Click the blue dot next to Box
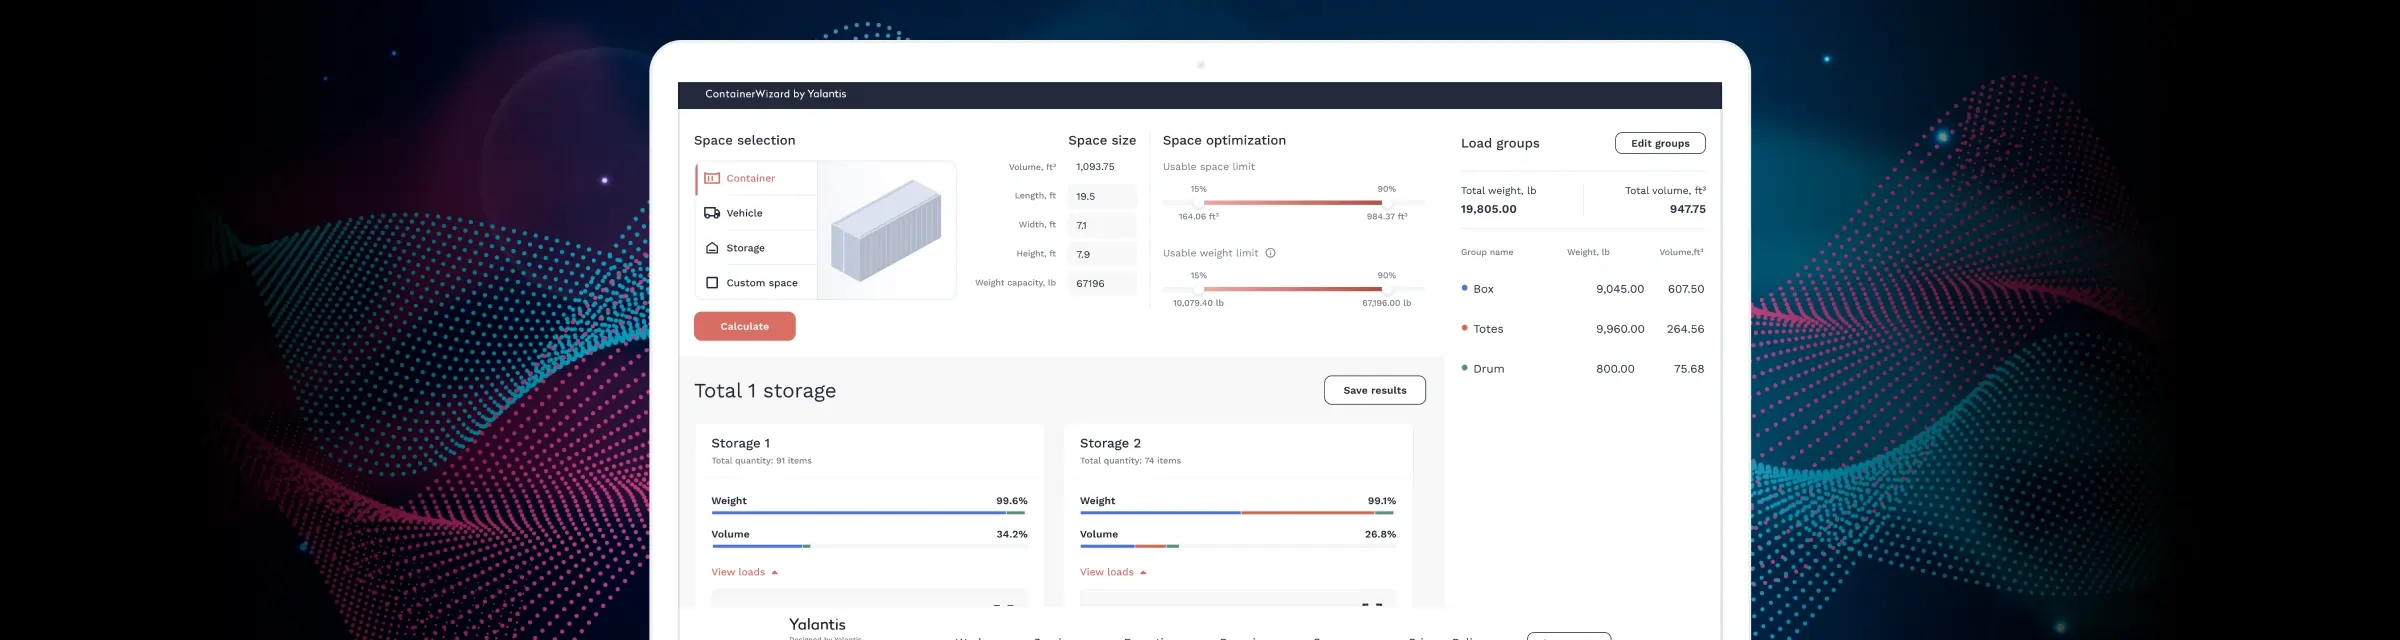The height and width of the screenshot is (640, 2400). pos(1464,288)
